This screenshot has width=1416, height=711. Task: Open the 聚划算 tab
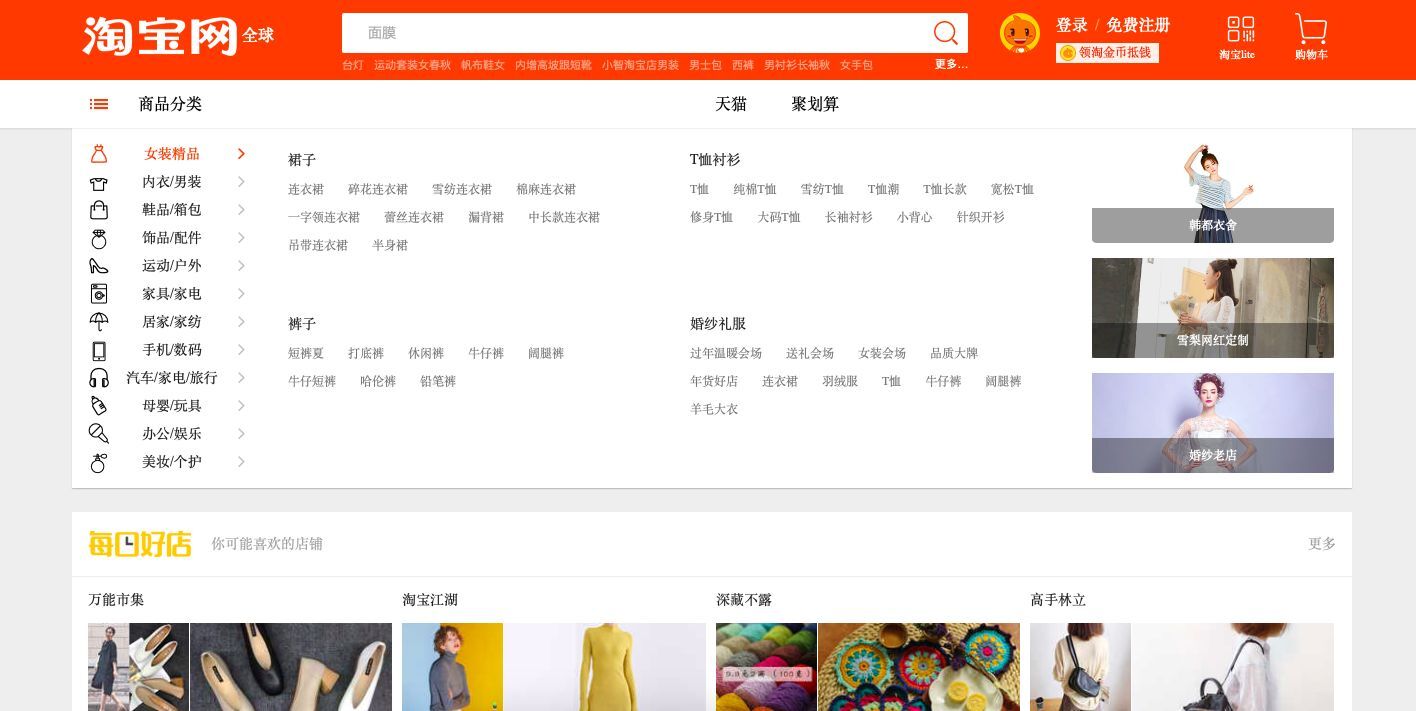(815, 104)
